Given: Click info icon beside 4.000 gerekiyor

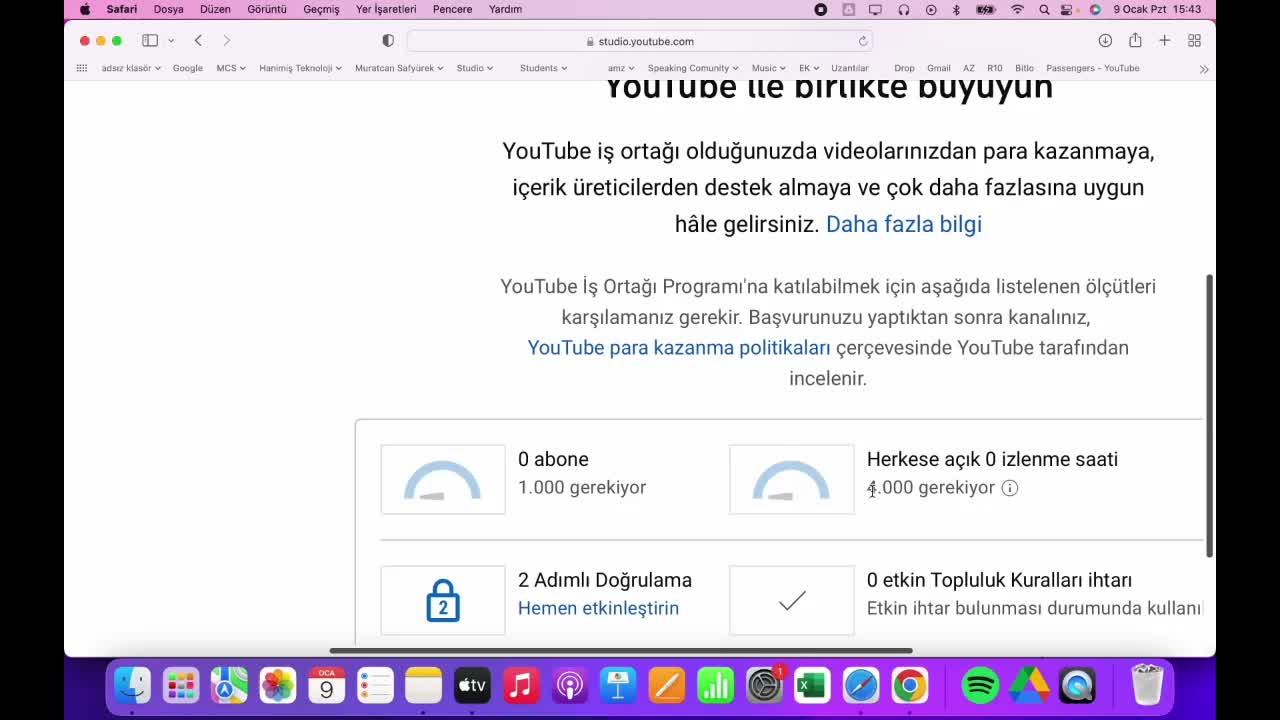Looking at the screenshot, I should (1010, 488).
